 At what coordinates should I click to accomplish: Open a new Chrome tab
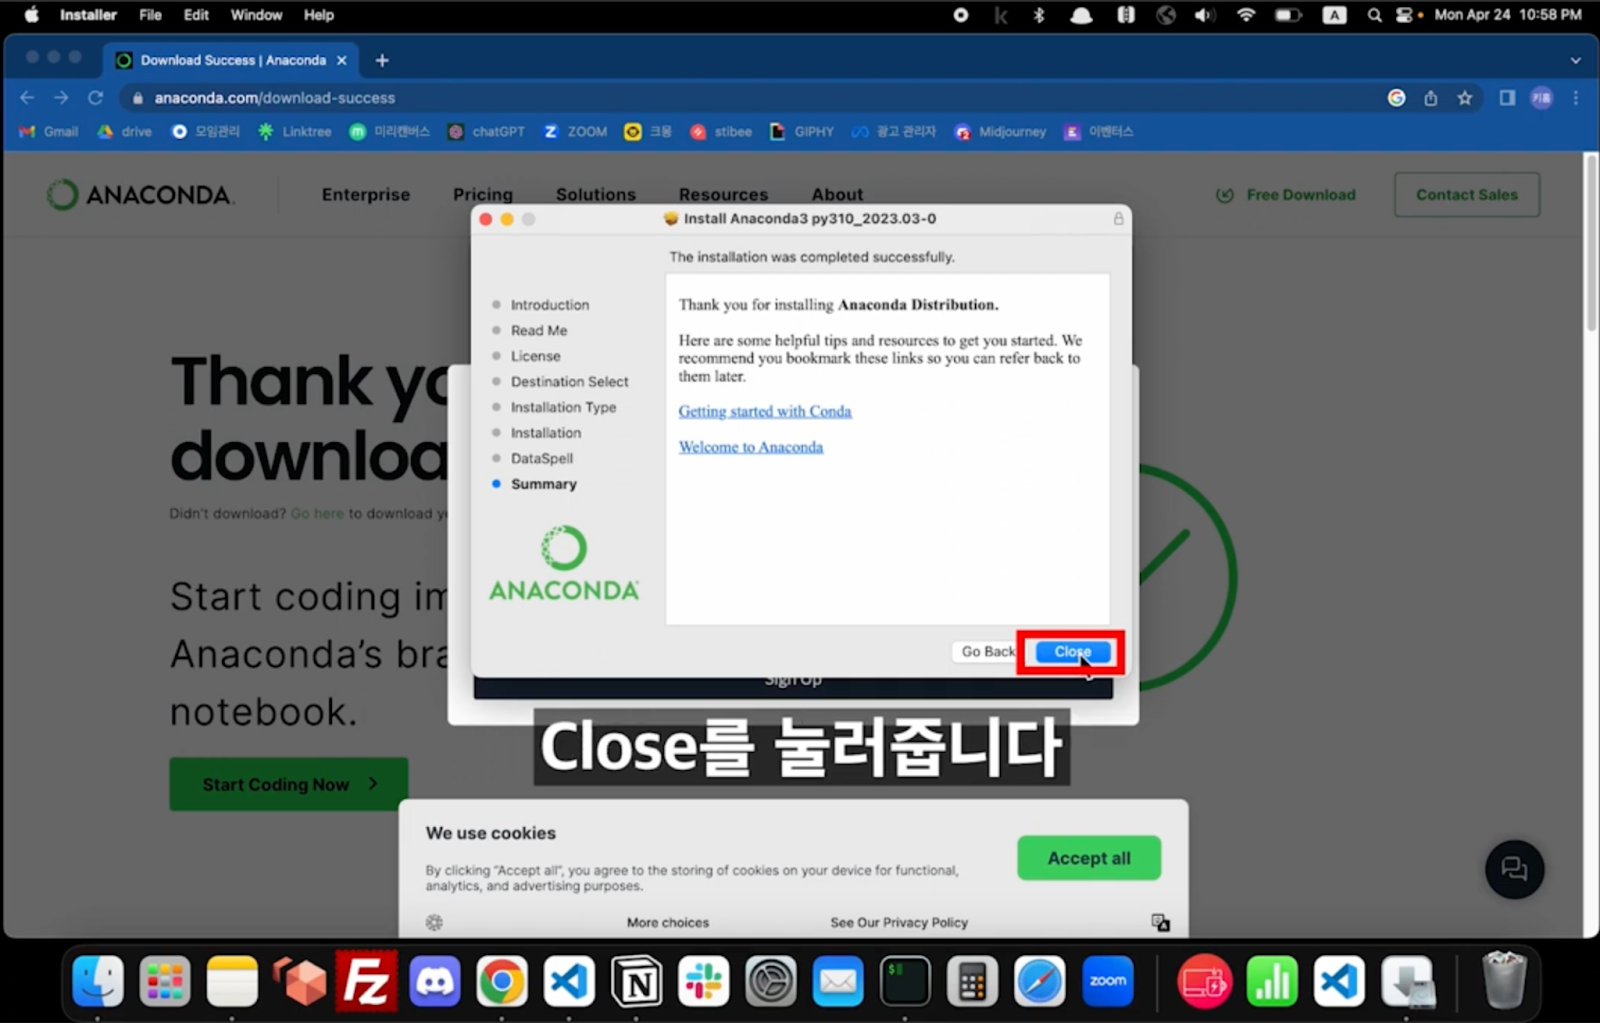pos(382,60)
